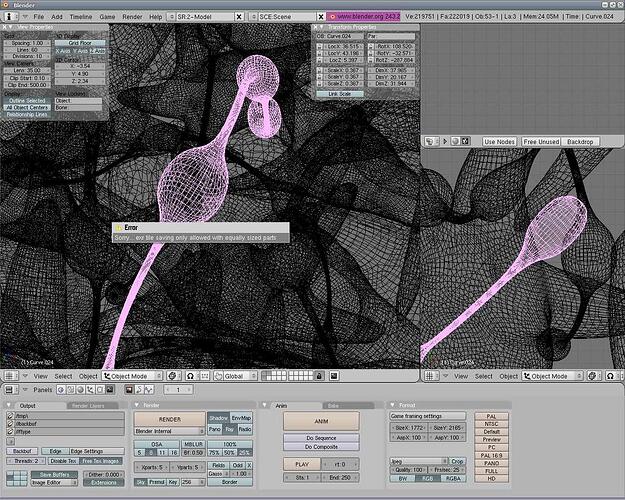Click the Render buttons sub-context icon
625x500 pixels.
coord(129,390)
